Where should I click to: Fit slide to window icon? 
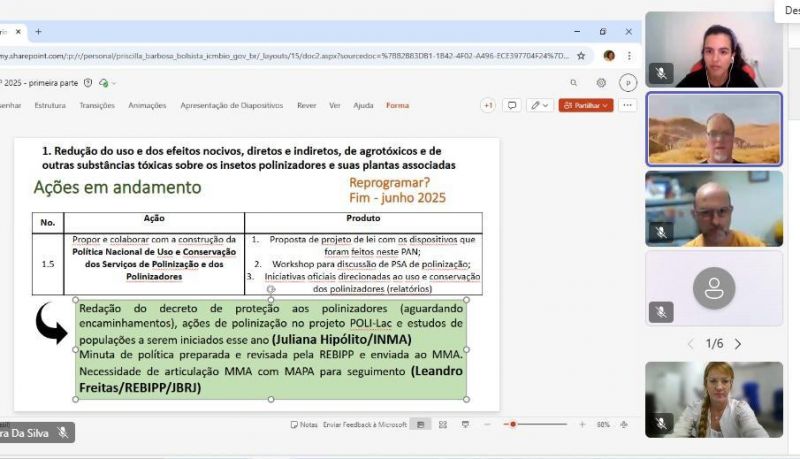pyautogui.click(x=624, y=425)
